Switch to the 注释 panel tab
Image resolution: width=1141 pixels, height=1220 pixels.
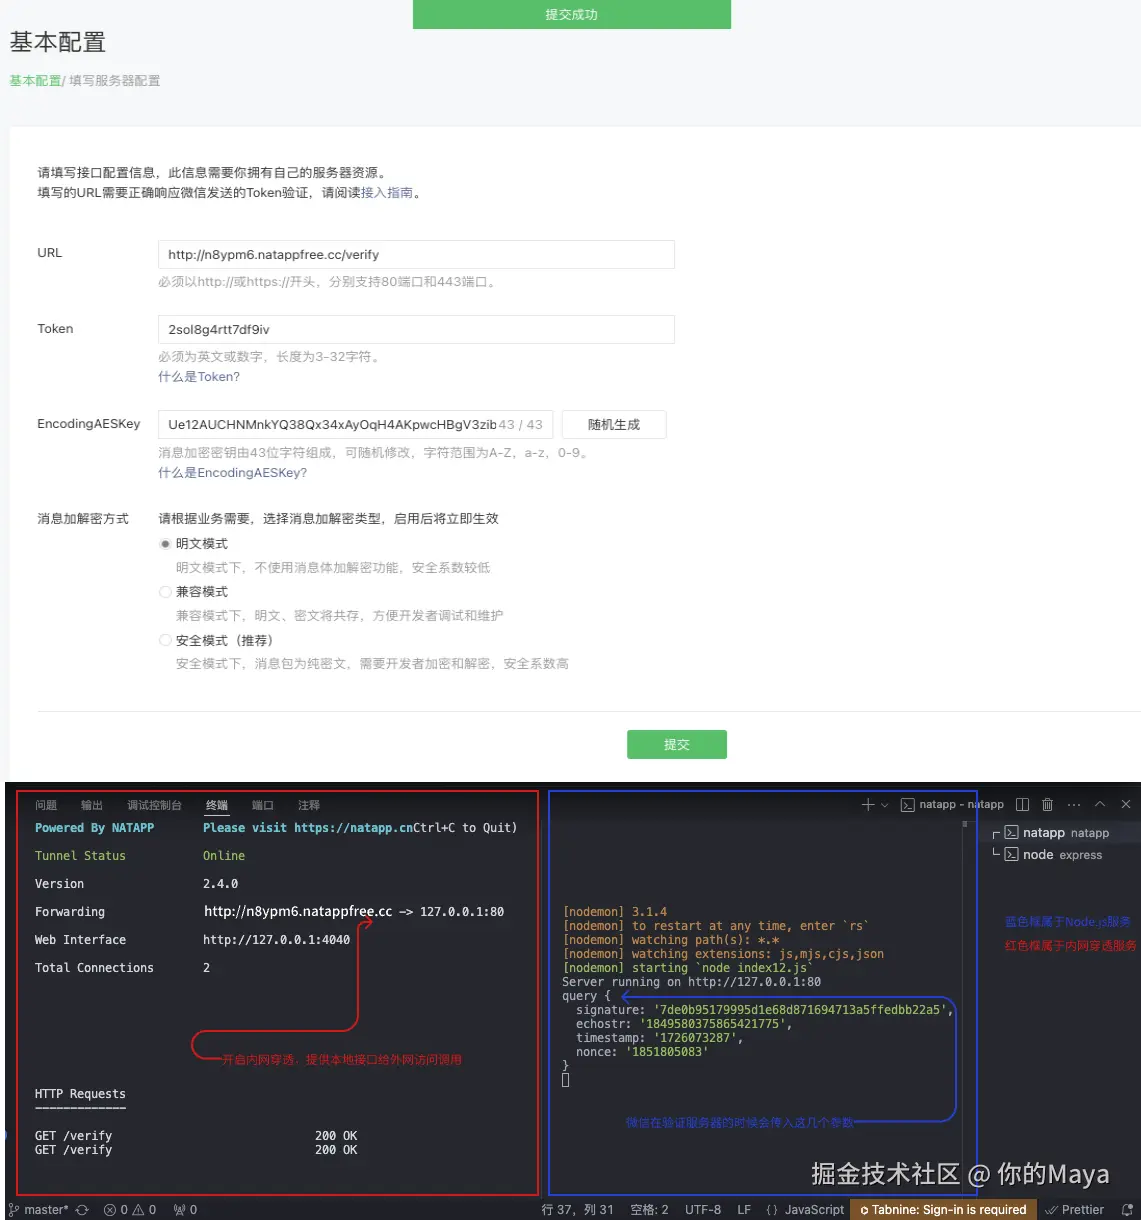[x=309, y=805]
